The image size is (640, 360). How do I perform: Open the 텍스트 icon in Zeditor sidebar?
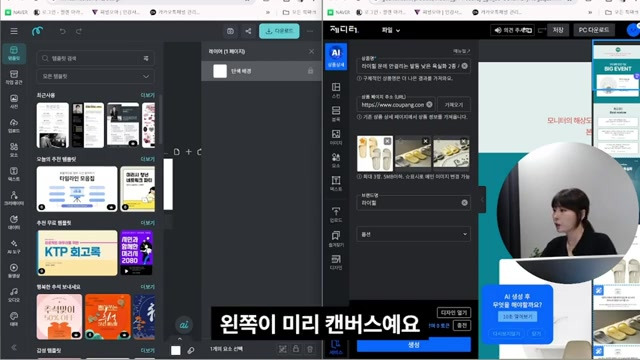coord(336,183)
